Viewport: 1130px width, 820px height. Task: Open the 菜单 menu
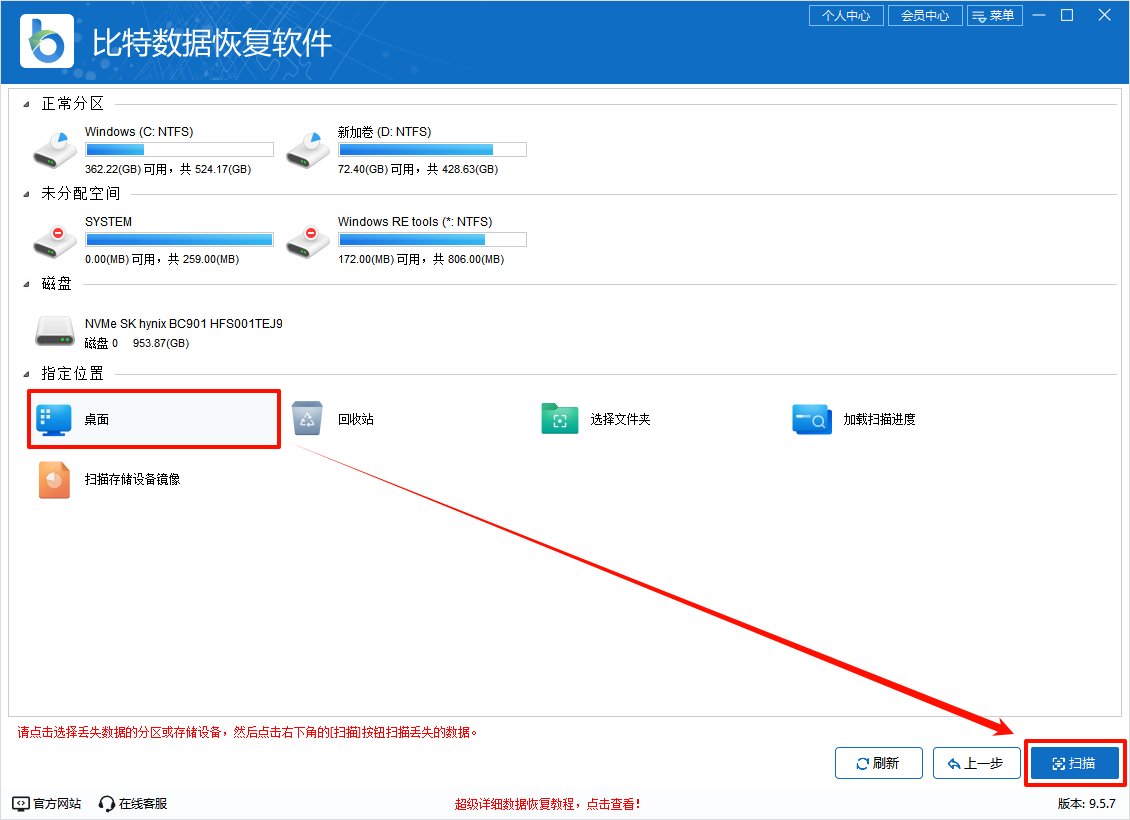tap(995, 15)
